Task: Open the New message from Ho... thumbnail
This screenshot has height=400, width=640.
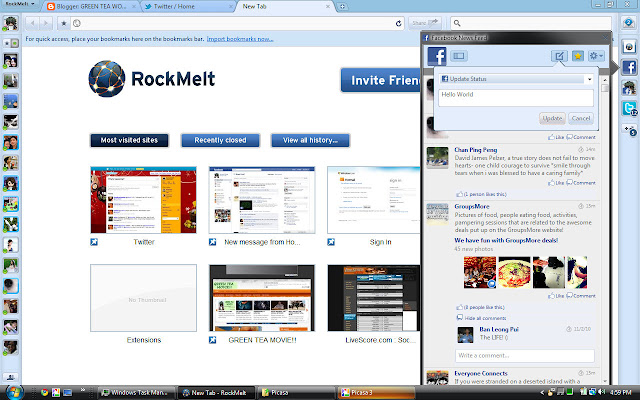Action: [262, 200]
